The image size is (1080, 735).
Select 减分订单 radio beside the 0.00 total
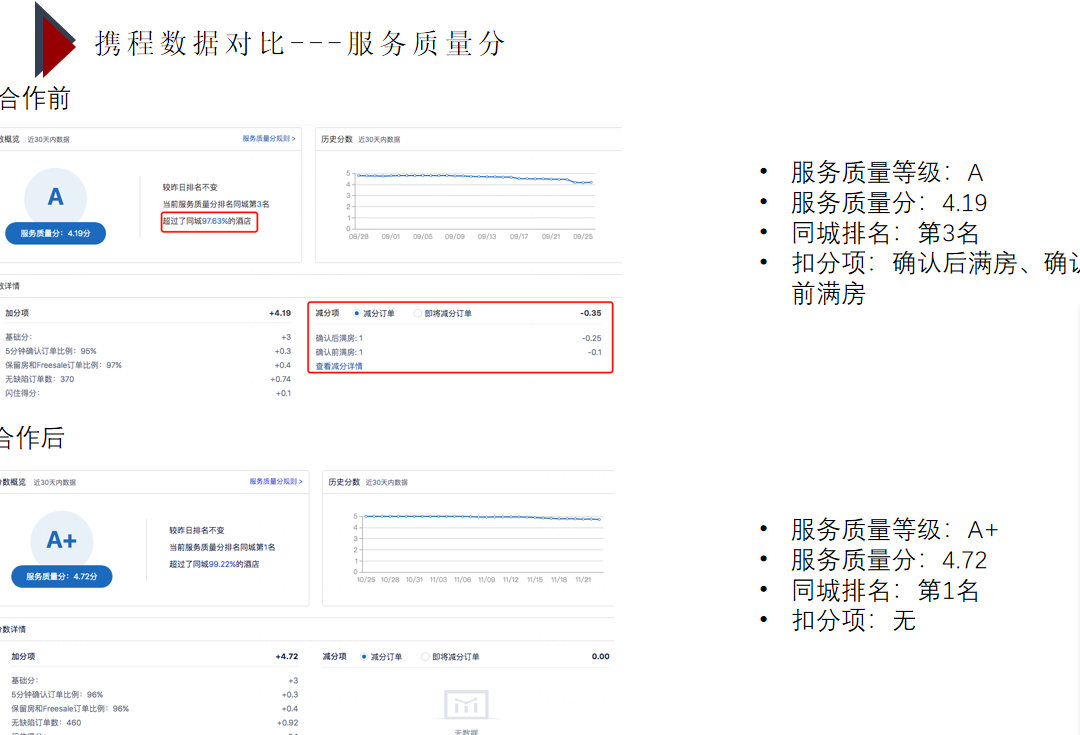[364, 656]
